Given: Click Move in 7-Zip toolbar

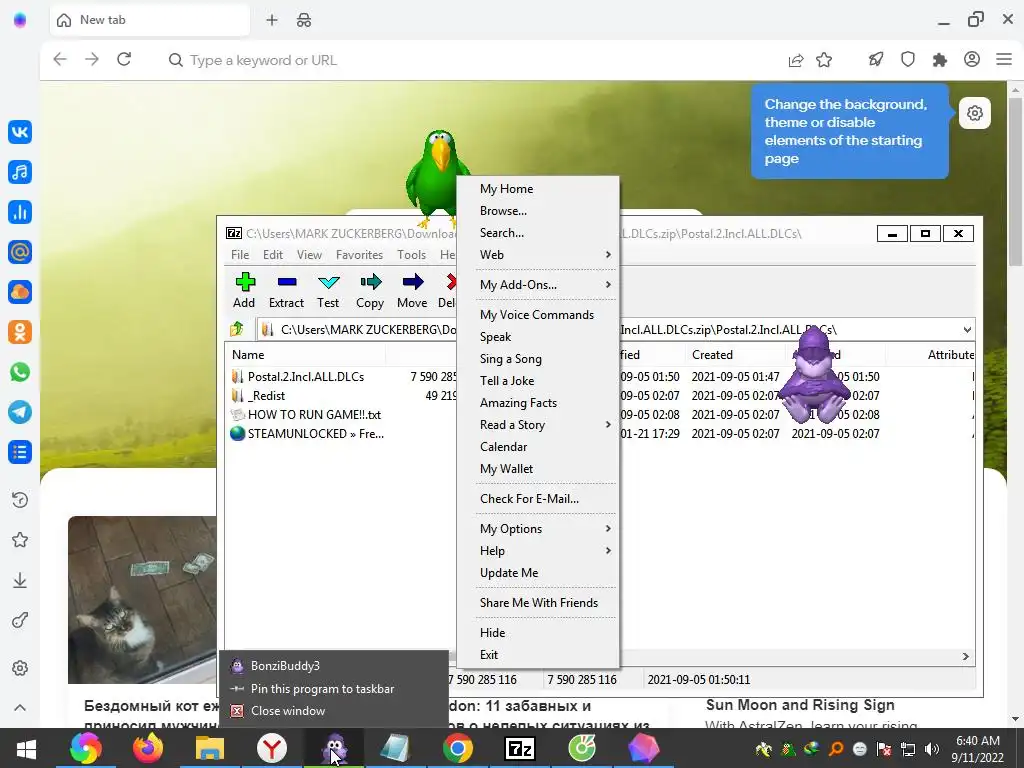Looking at the screenshot, I should [x=412, y=291].
